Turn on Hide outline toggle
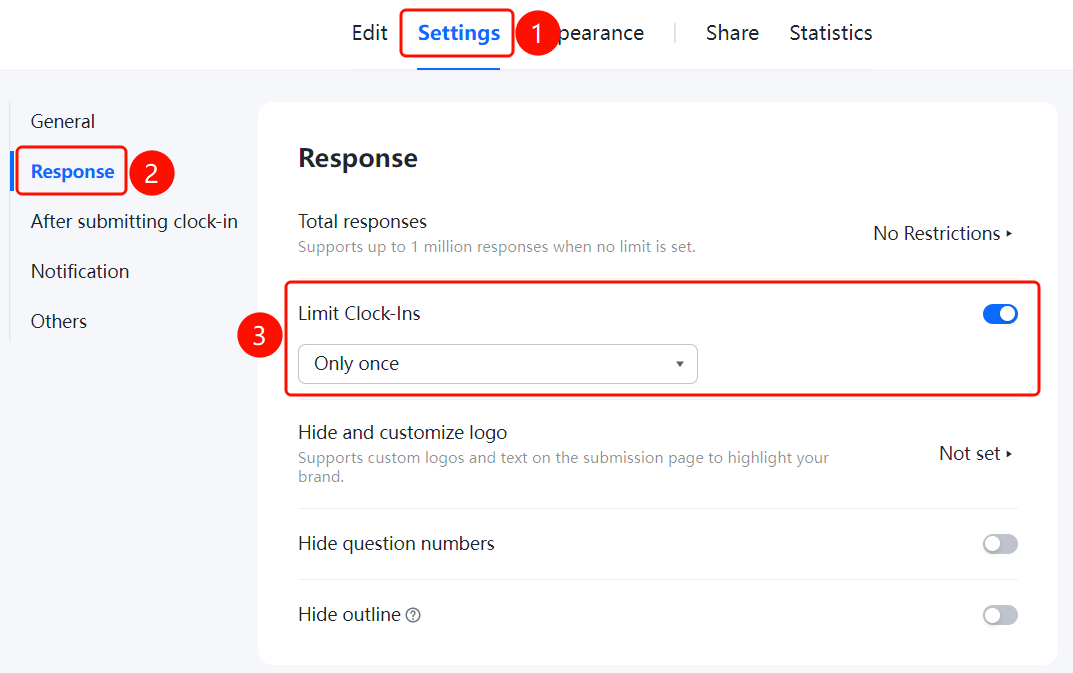 click(1000, 615)
